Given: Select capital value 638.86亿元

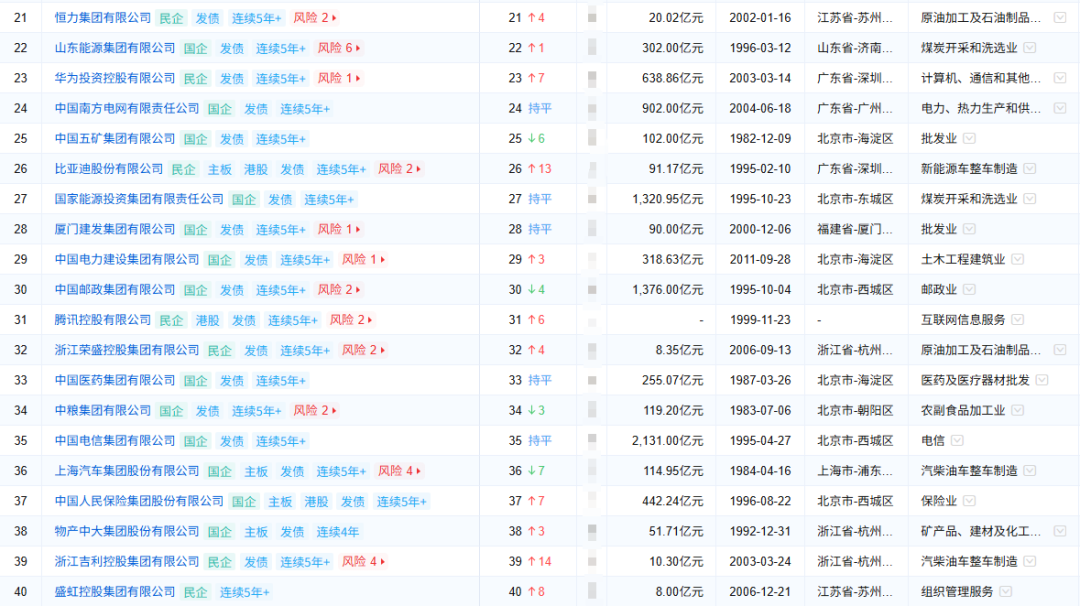Looking at the screenshot, I should point(672,79).
